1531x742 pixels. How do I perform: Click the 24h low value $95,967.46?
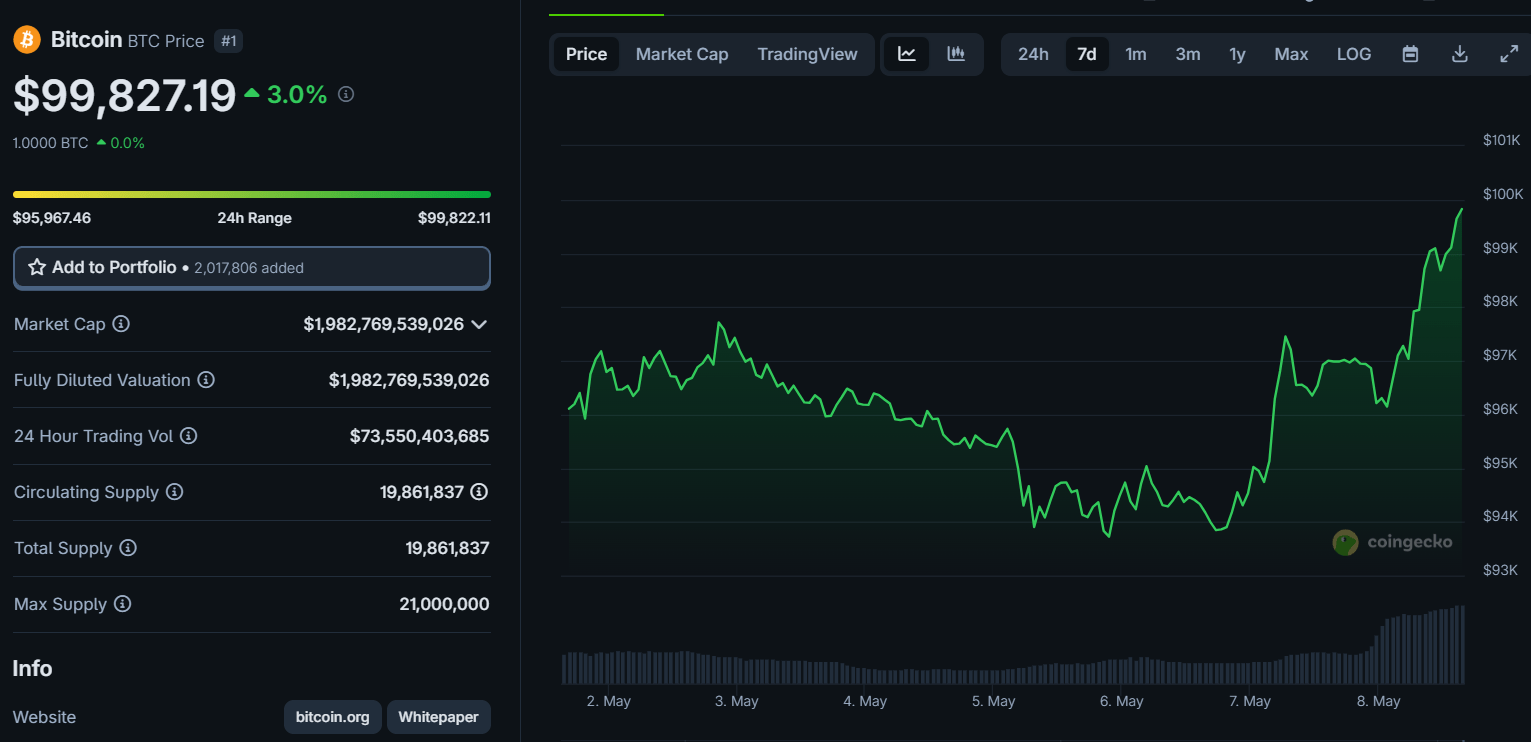pyautogui.click(x=52, y=218)
